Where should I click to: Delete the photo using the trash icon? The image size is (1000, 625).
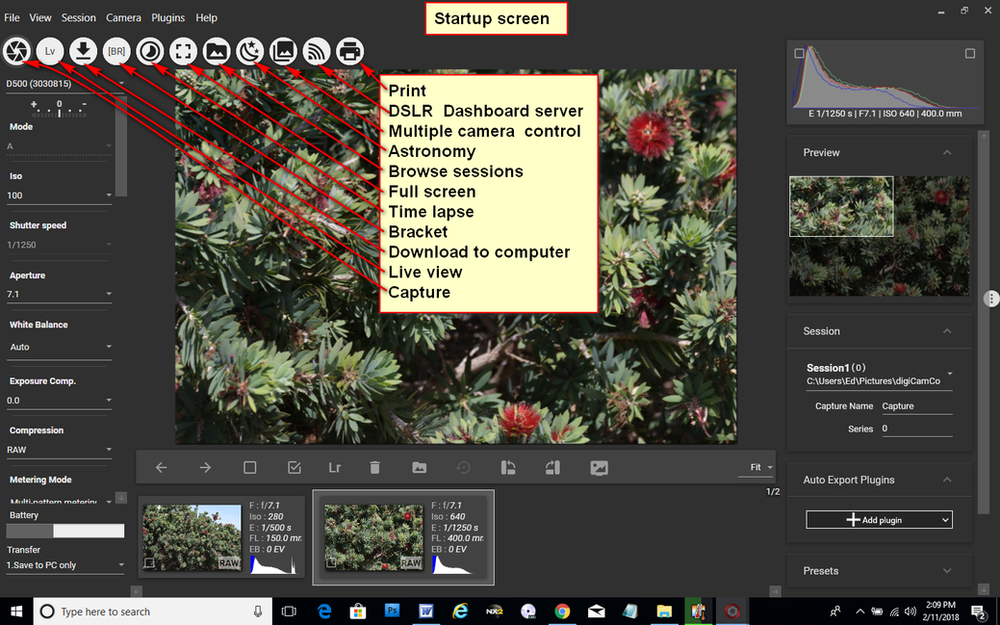click(375, 467)
